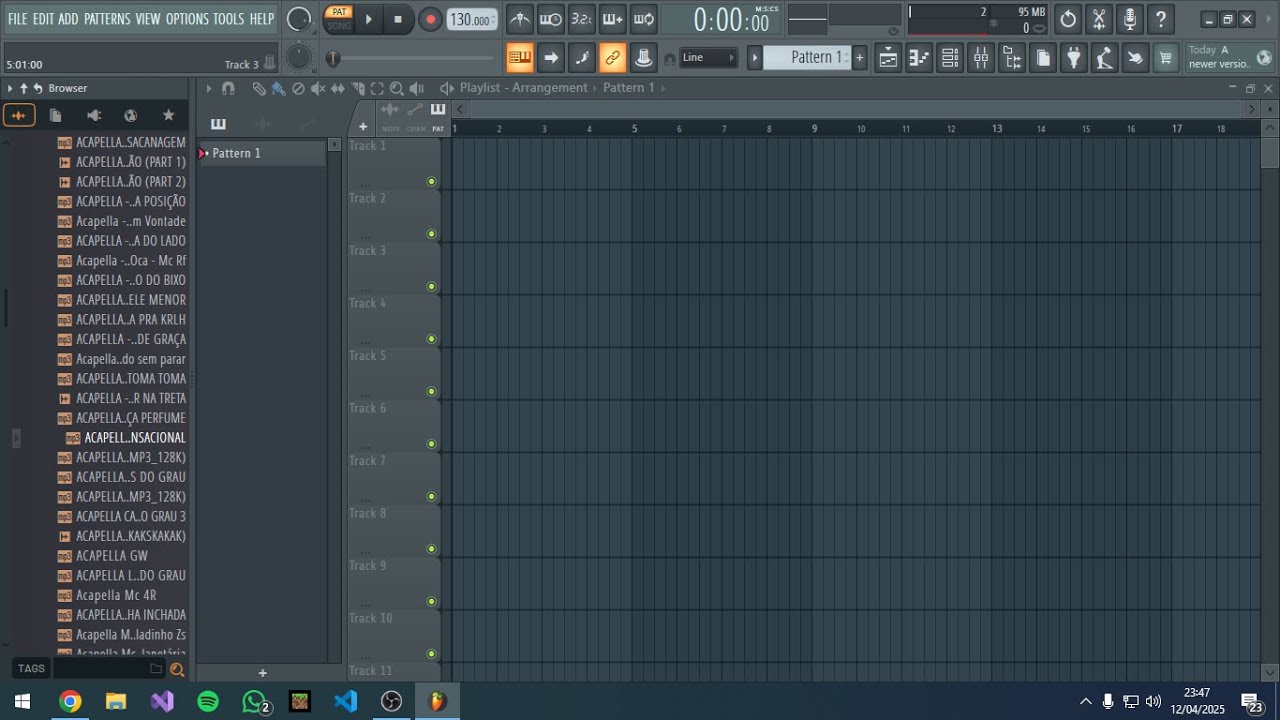Select the browser plugins speaker tab
The image size is (1280, 720).
point(94,115)
